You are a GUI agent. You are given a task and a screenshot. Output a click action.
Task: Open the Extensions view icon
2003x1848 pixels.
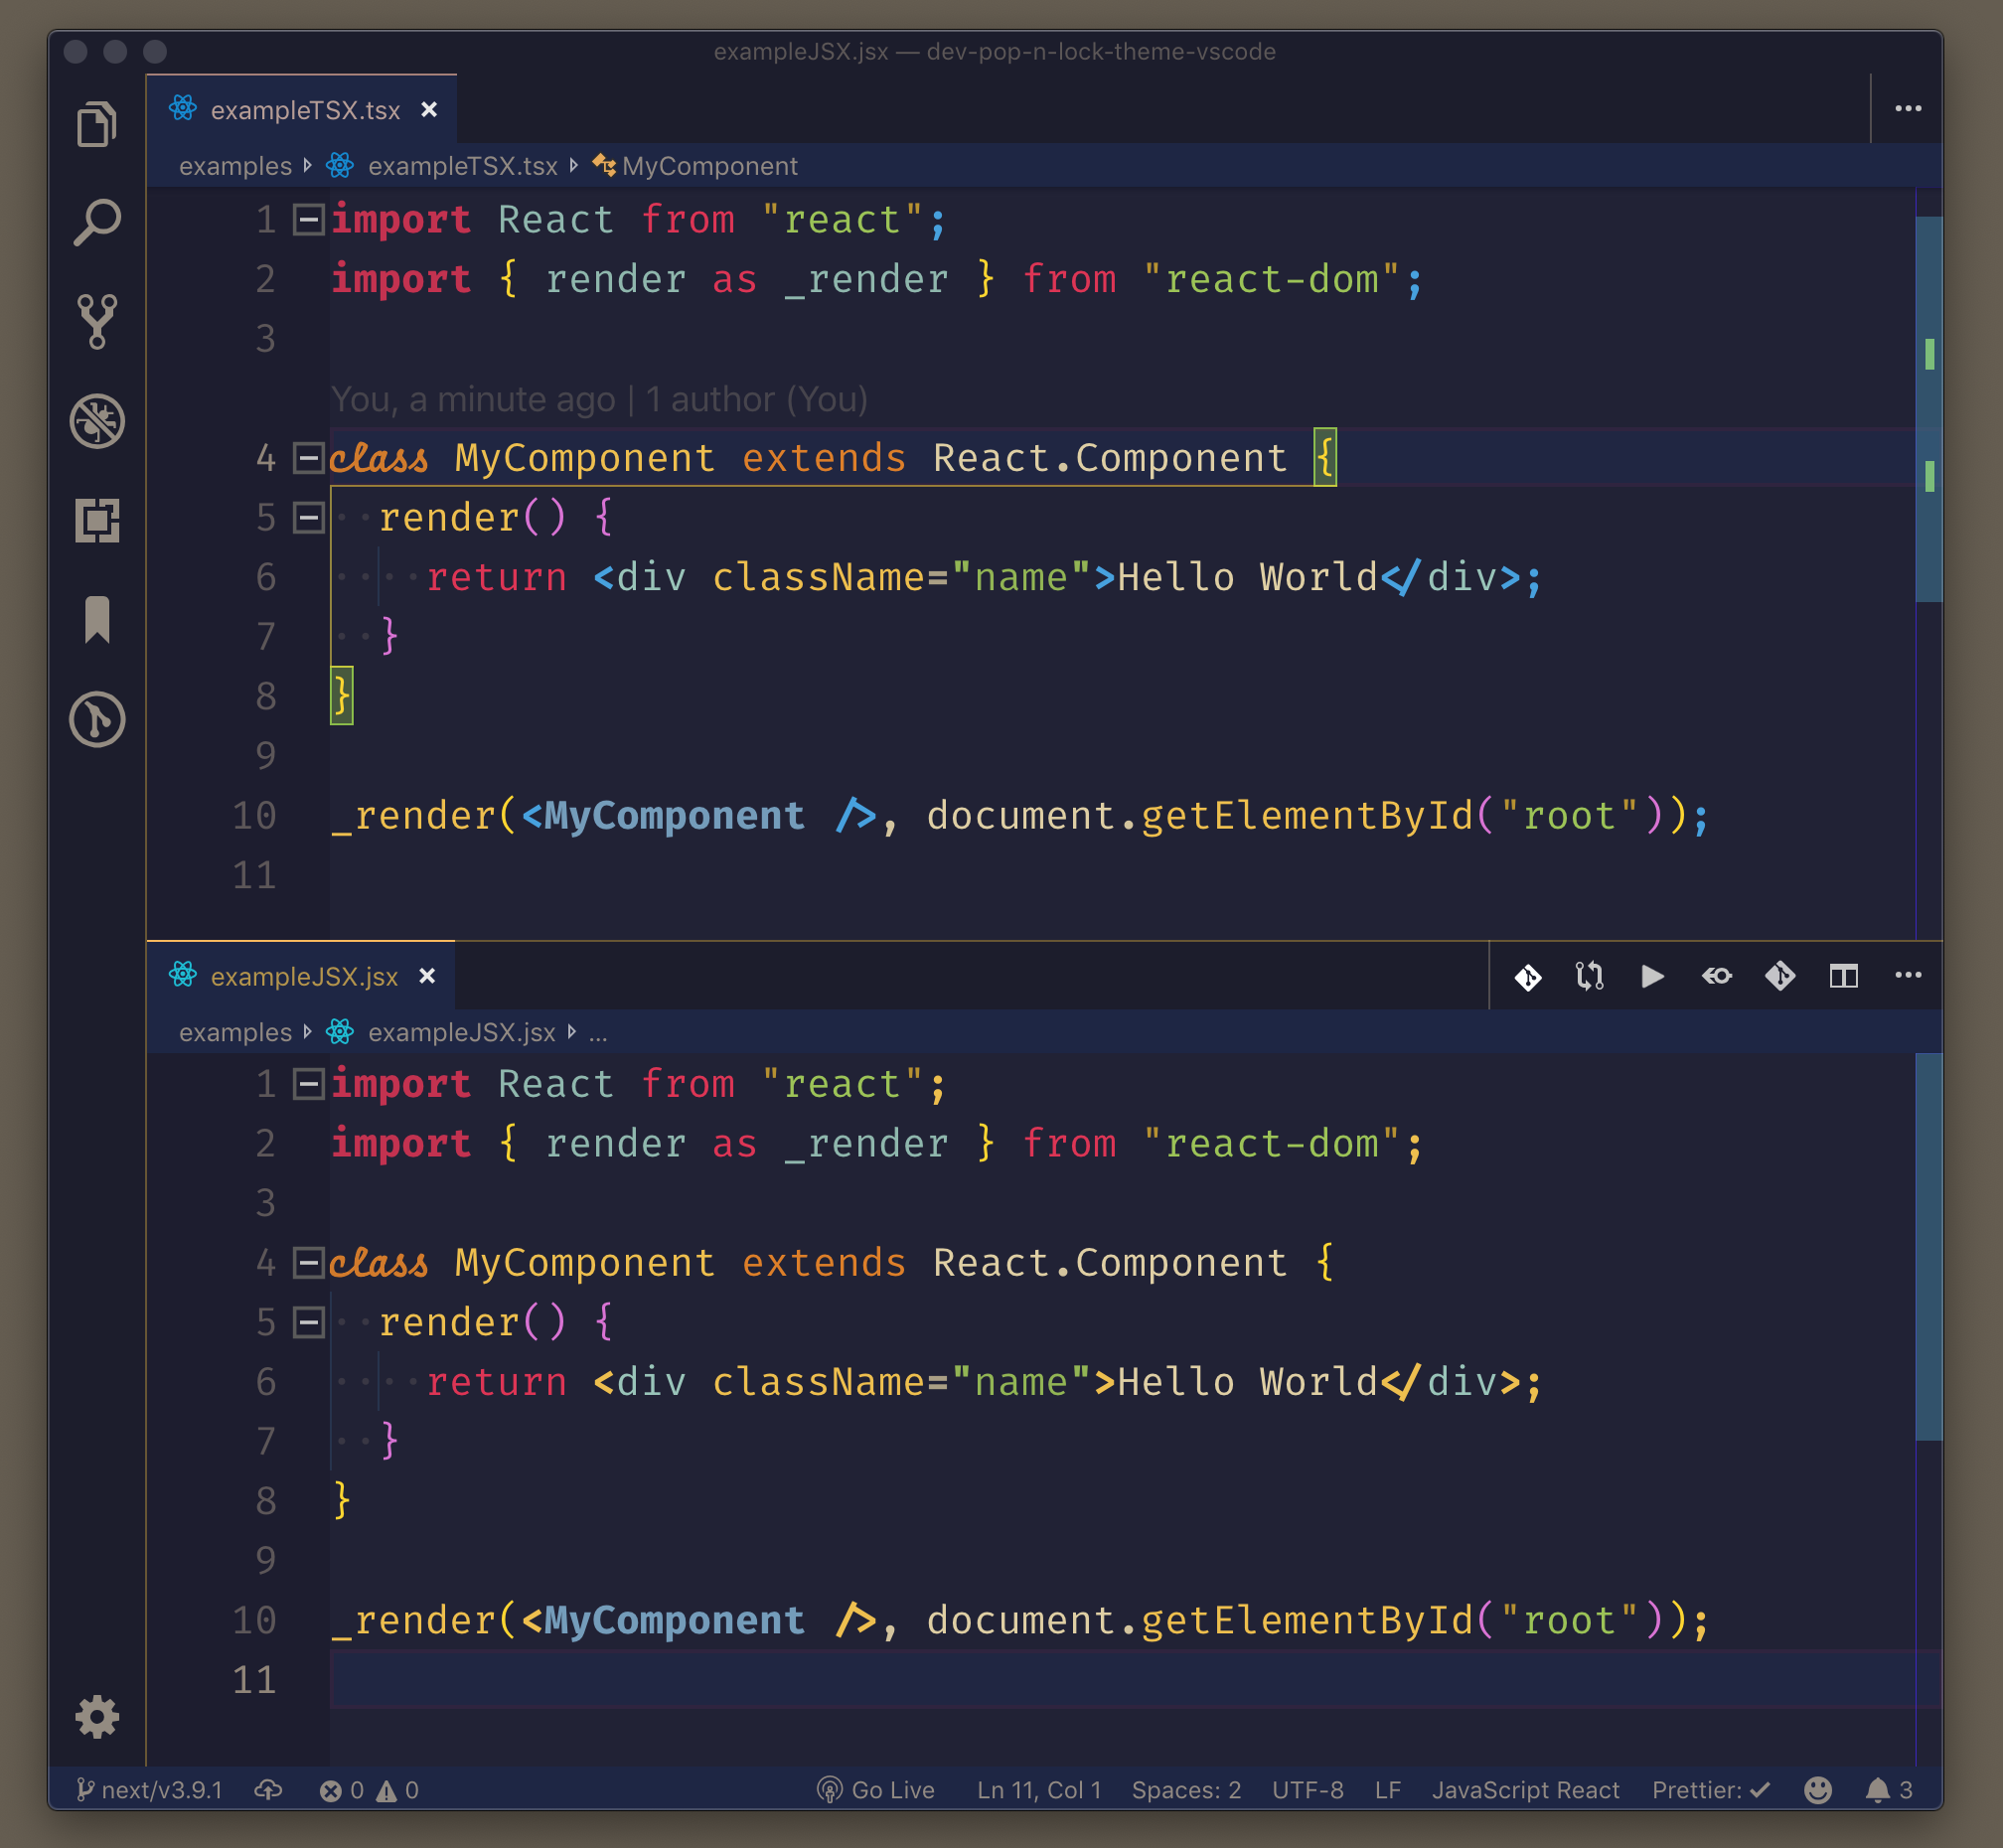click(97, 520)
